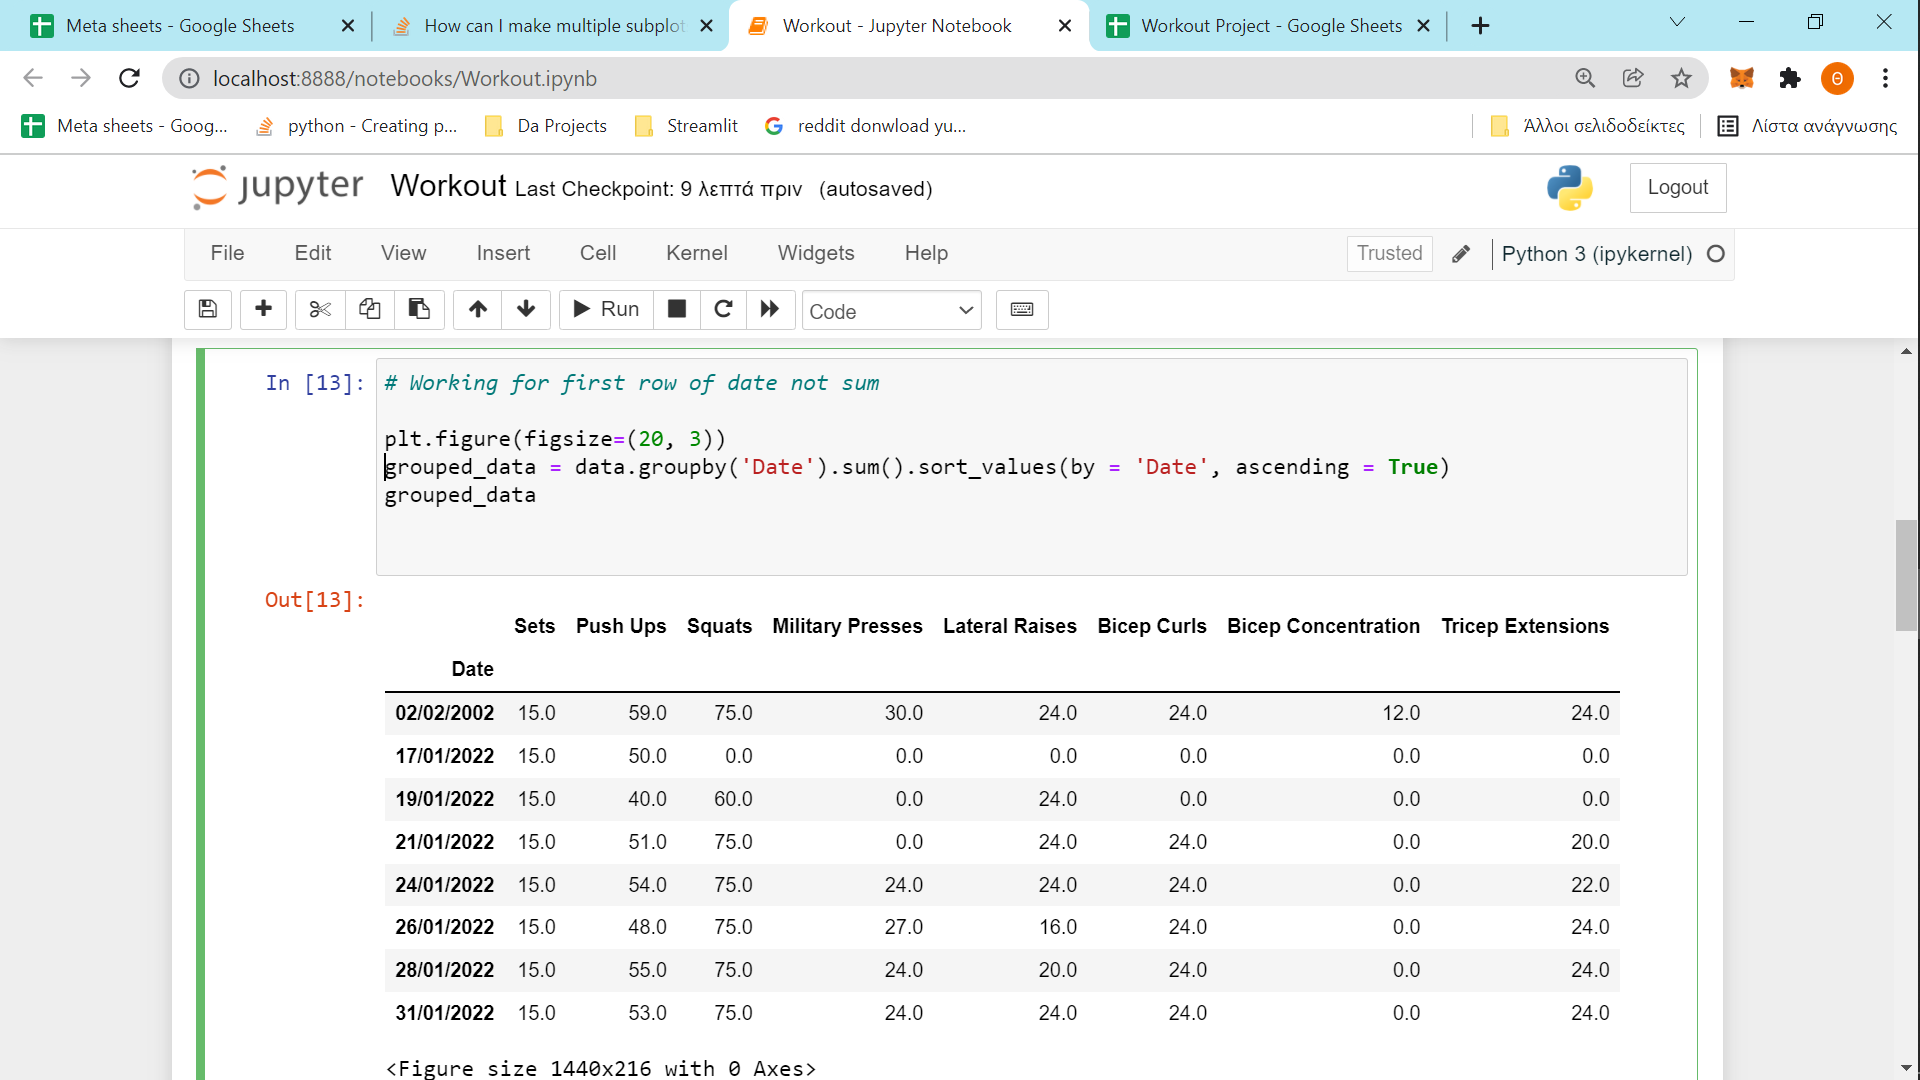Open the cell type dropdown showing Code
The image size is (1920, 1080).
[x=891, y=311]
